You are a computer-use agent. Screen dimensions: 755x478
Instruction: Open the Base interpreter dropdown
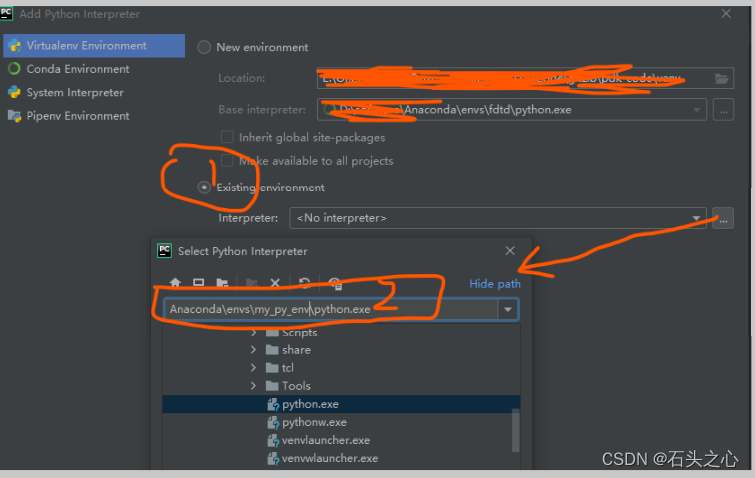click(x=697, y=110)
